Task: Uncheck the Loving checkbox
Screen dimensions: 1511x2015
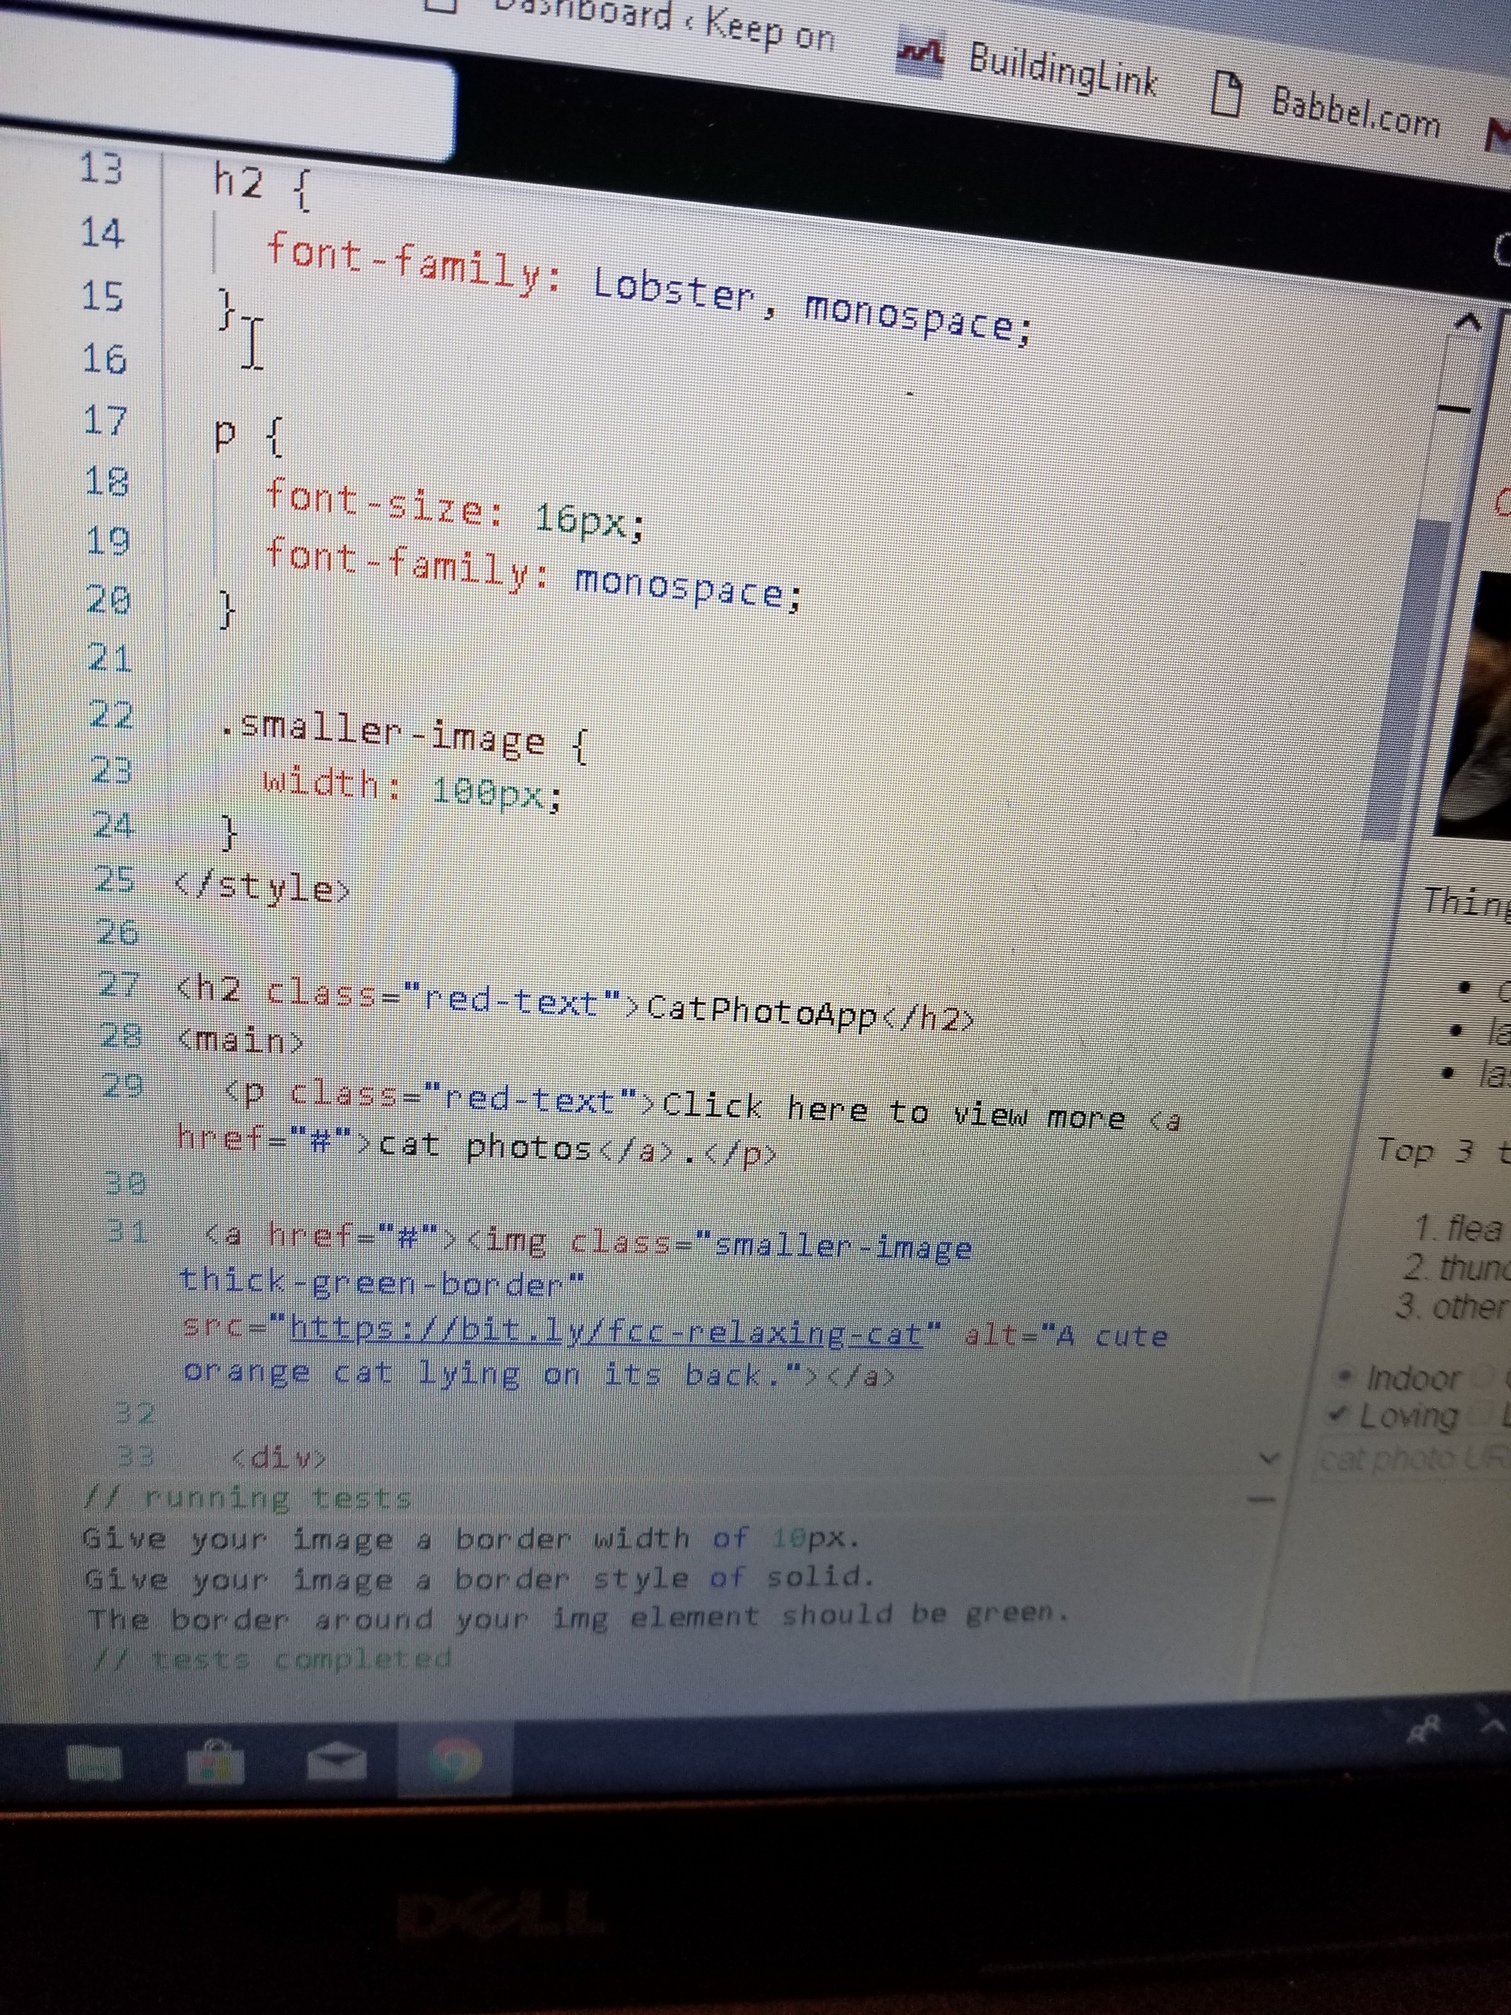Action: [x=1339, y=1414]
